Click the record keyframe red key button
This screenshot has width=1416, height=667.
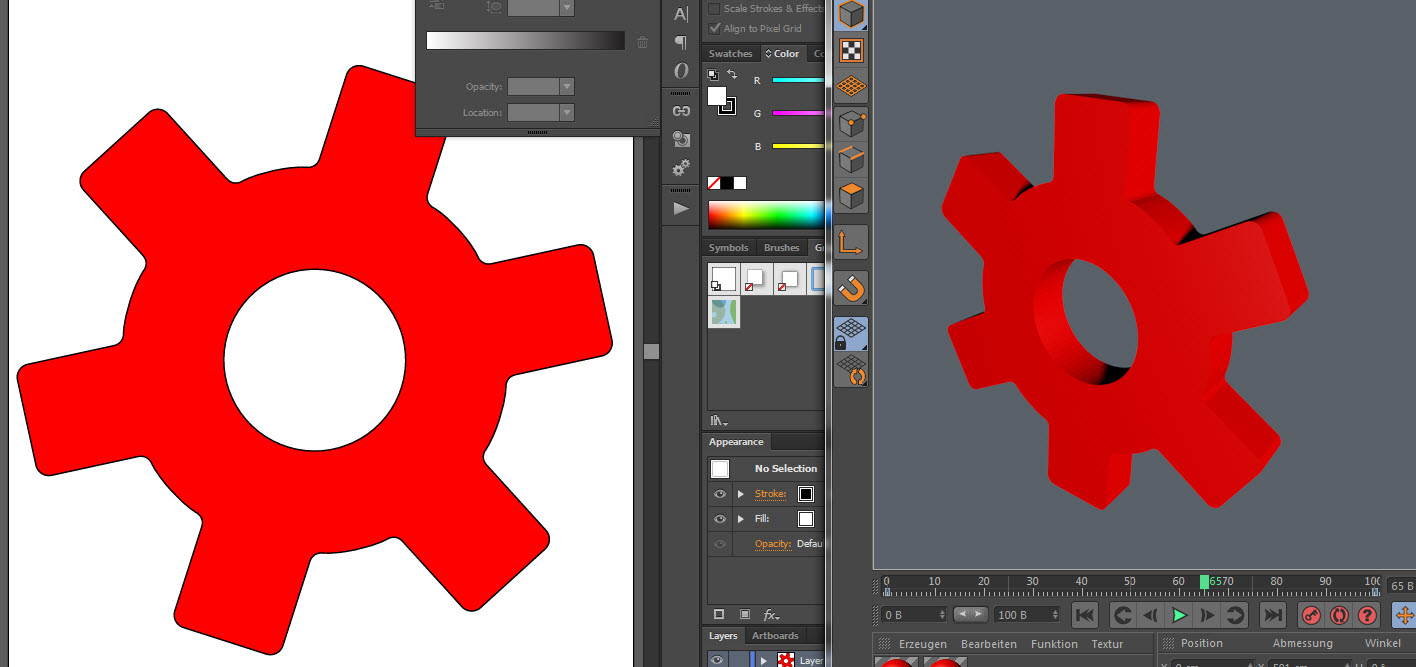pyautogui.click(x=1311, y=615)
